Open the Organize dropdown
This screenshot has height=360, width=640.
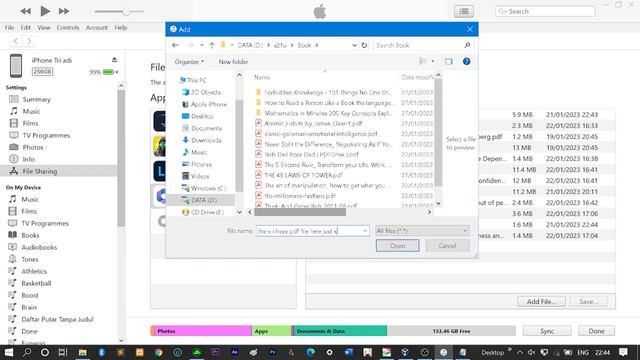189,62
